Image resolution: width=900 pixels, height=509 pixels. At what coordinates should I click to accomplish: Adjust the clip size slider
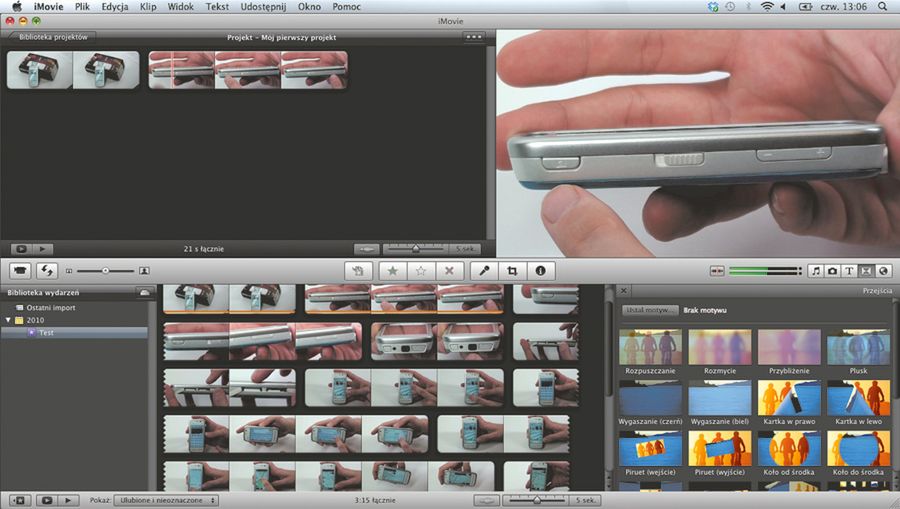point(106,271)
